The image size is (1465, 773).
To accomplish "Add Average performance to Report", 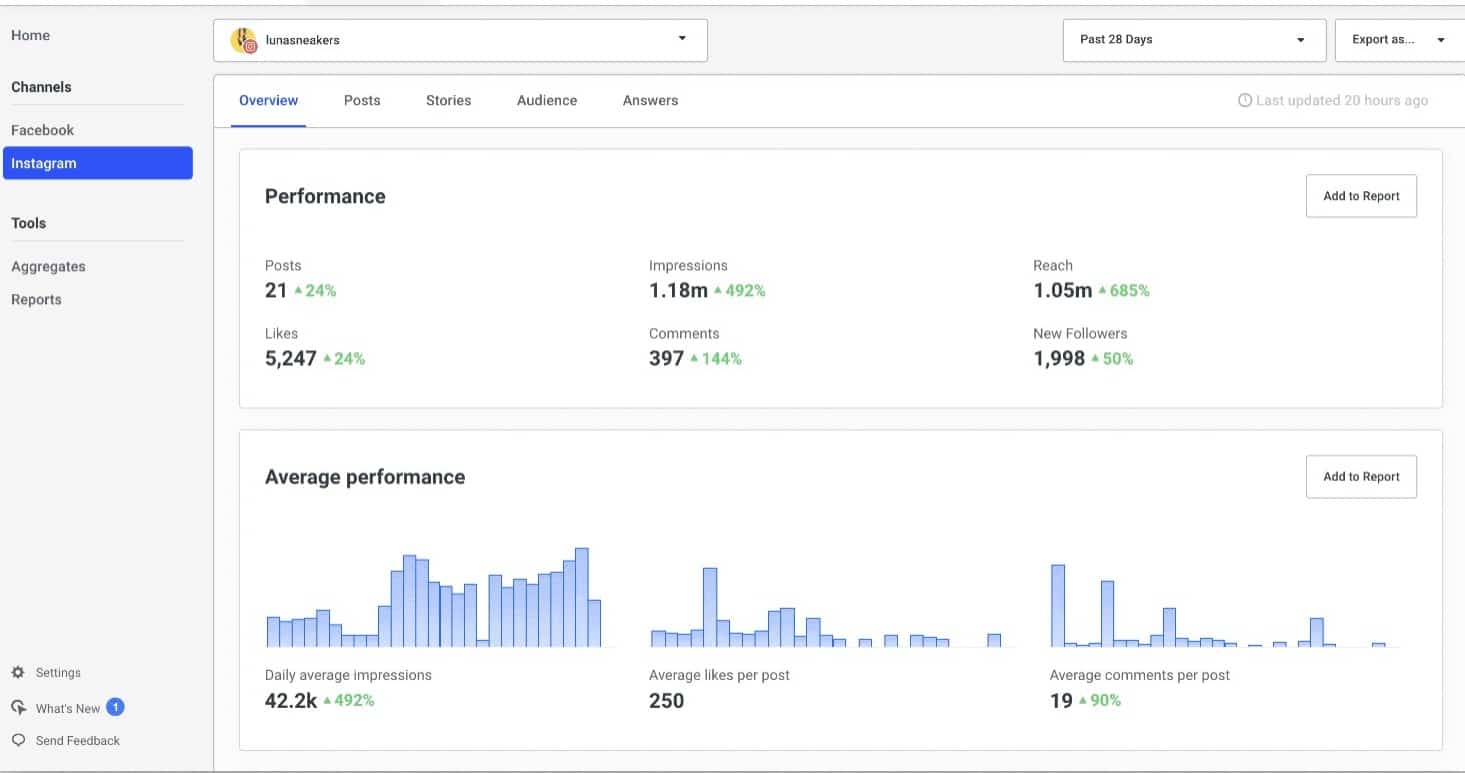I will coord(1360,476).
